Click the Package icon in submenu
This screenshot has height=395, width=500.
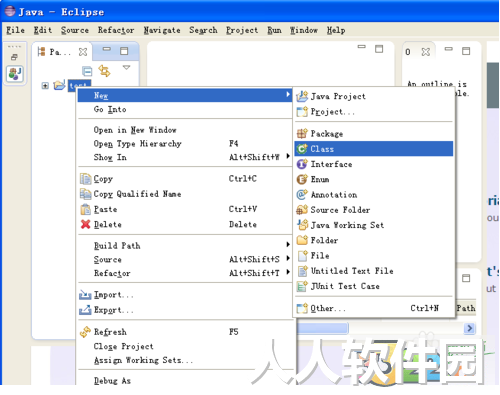click(302, 133)
